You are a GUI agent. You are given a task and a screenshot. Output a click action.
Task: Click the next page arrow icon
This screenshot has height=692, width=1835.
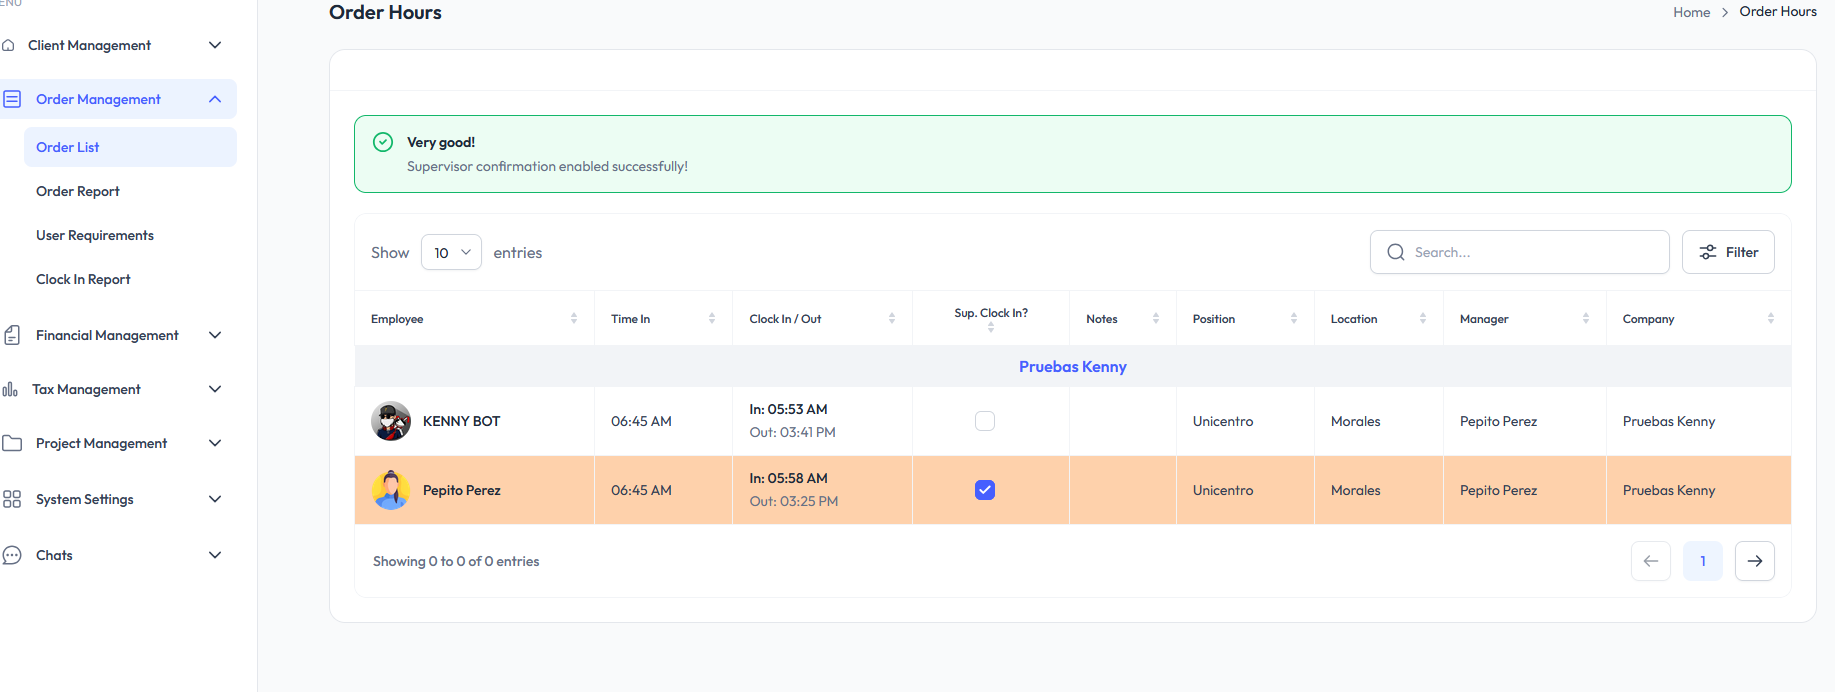1754,561
